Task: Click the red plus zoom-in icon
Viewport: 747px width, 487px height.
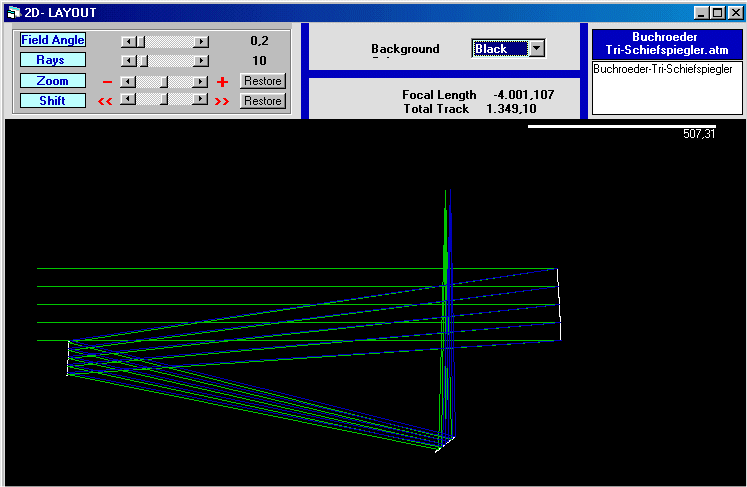Action: tap(222, 82)
